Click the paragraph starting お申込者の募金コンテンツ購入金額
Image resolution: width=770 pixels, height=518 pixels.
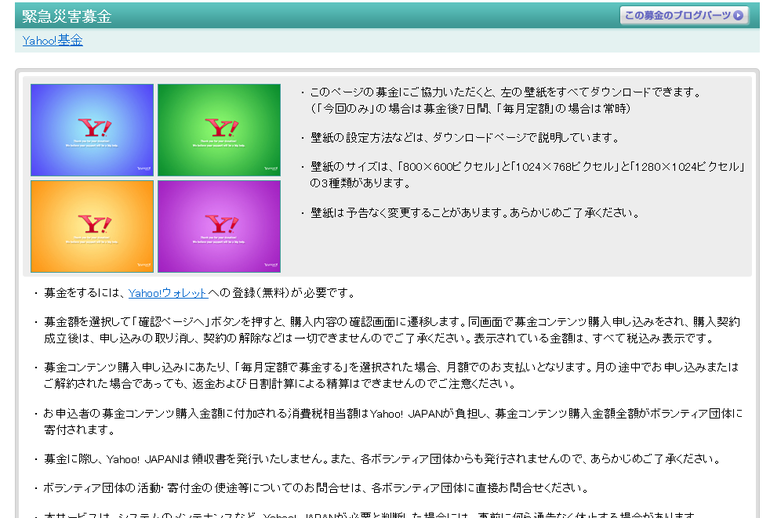click(x=393, y=421)
